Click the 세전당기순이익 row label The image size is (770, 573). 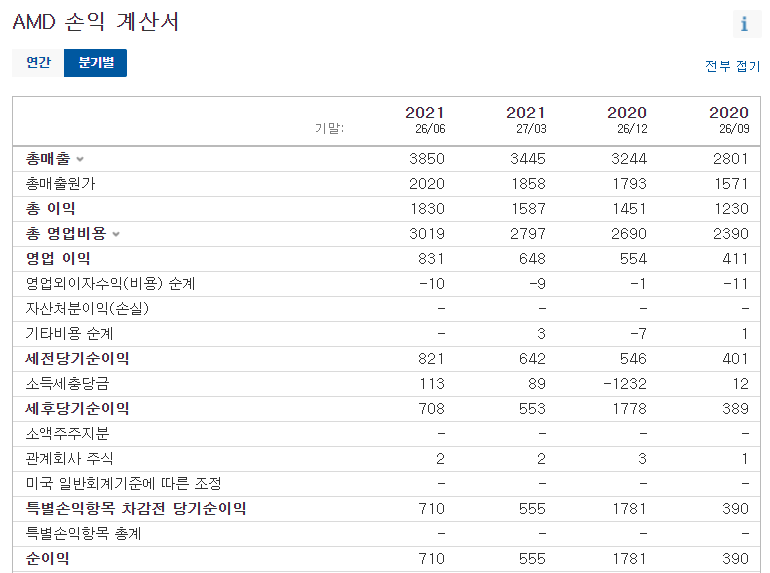(x=77, y=359)
